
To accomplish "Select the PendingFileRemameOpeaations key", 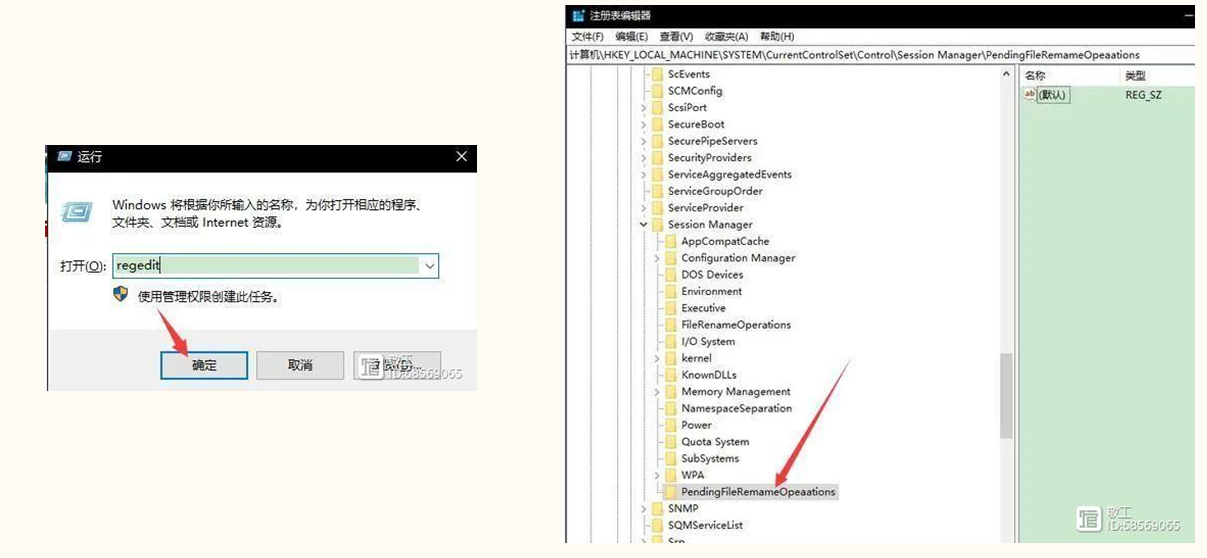I will (757, 492).
